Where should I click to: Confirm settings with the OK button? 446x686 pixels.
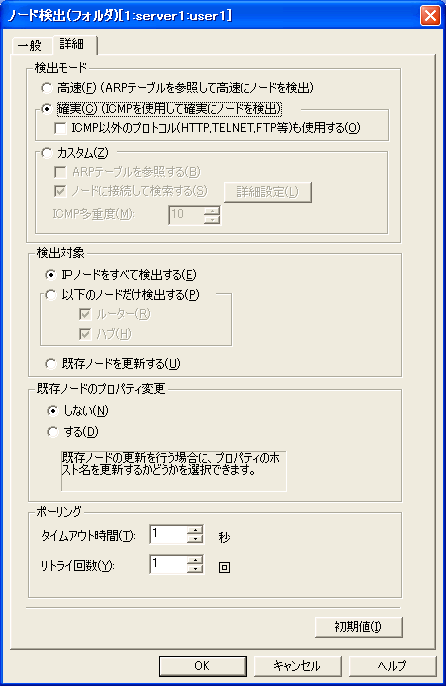click(202, 666)
